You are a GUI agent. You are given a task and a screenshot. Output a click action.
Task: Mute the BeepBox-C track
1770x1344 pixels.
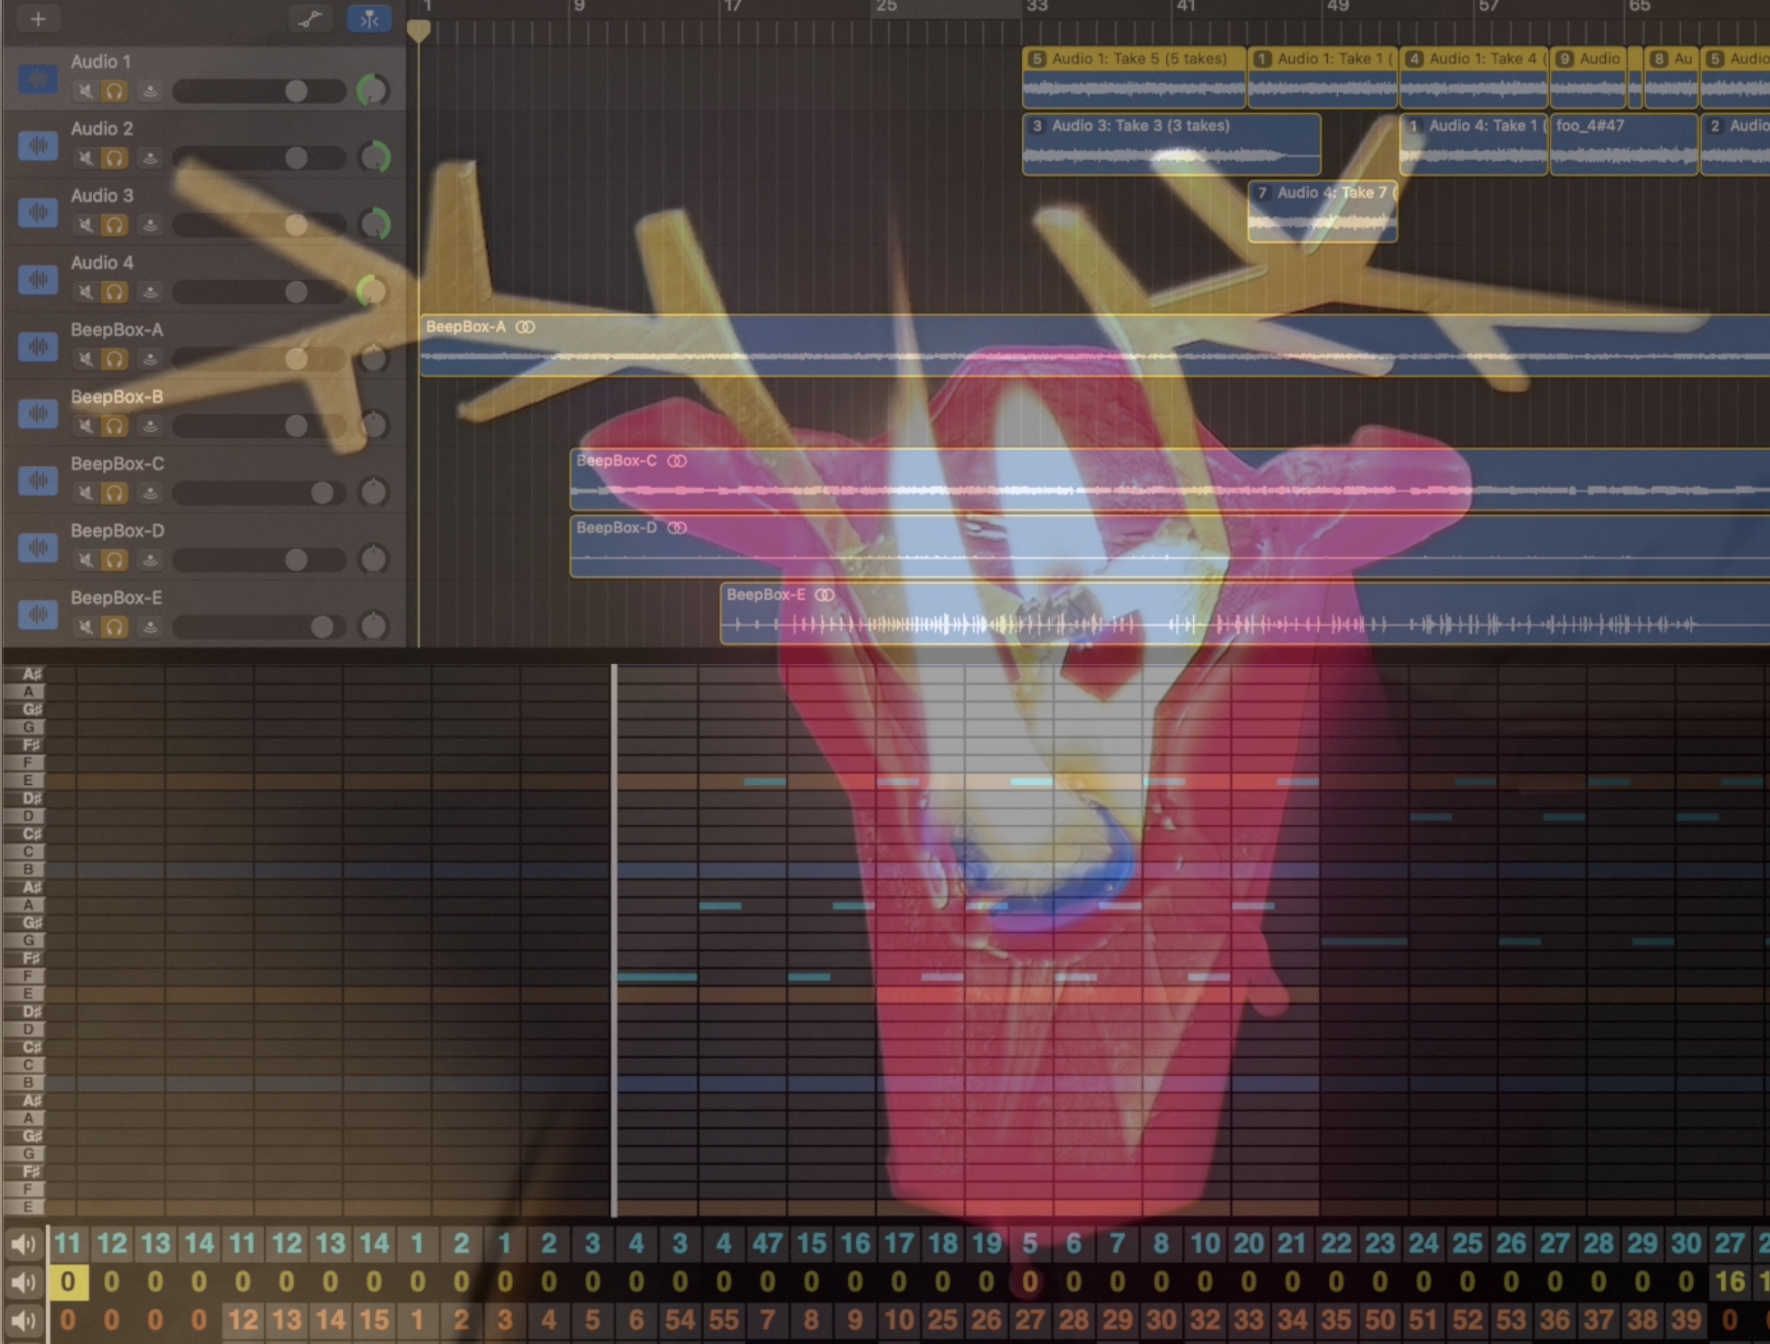click(86, 493)
